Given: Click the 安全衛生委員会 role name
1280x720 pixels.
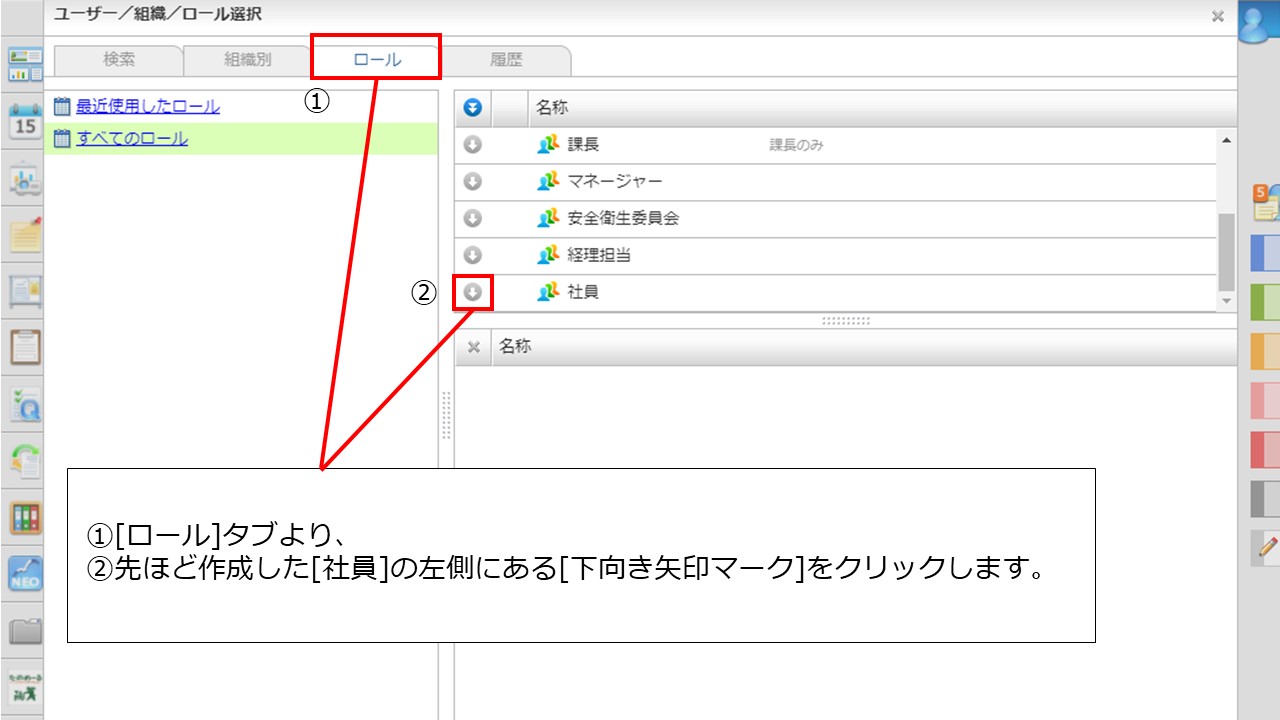Looking at the screenshot, I should pyautogui.click(x=623, y=218).
